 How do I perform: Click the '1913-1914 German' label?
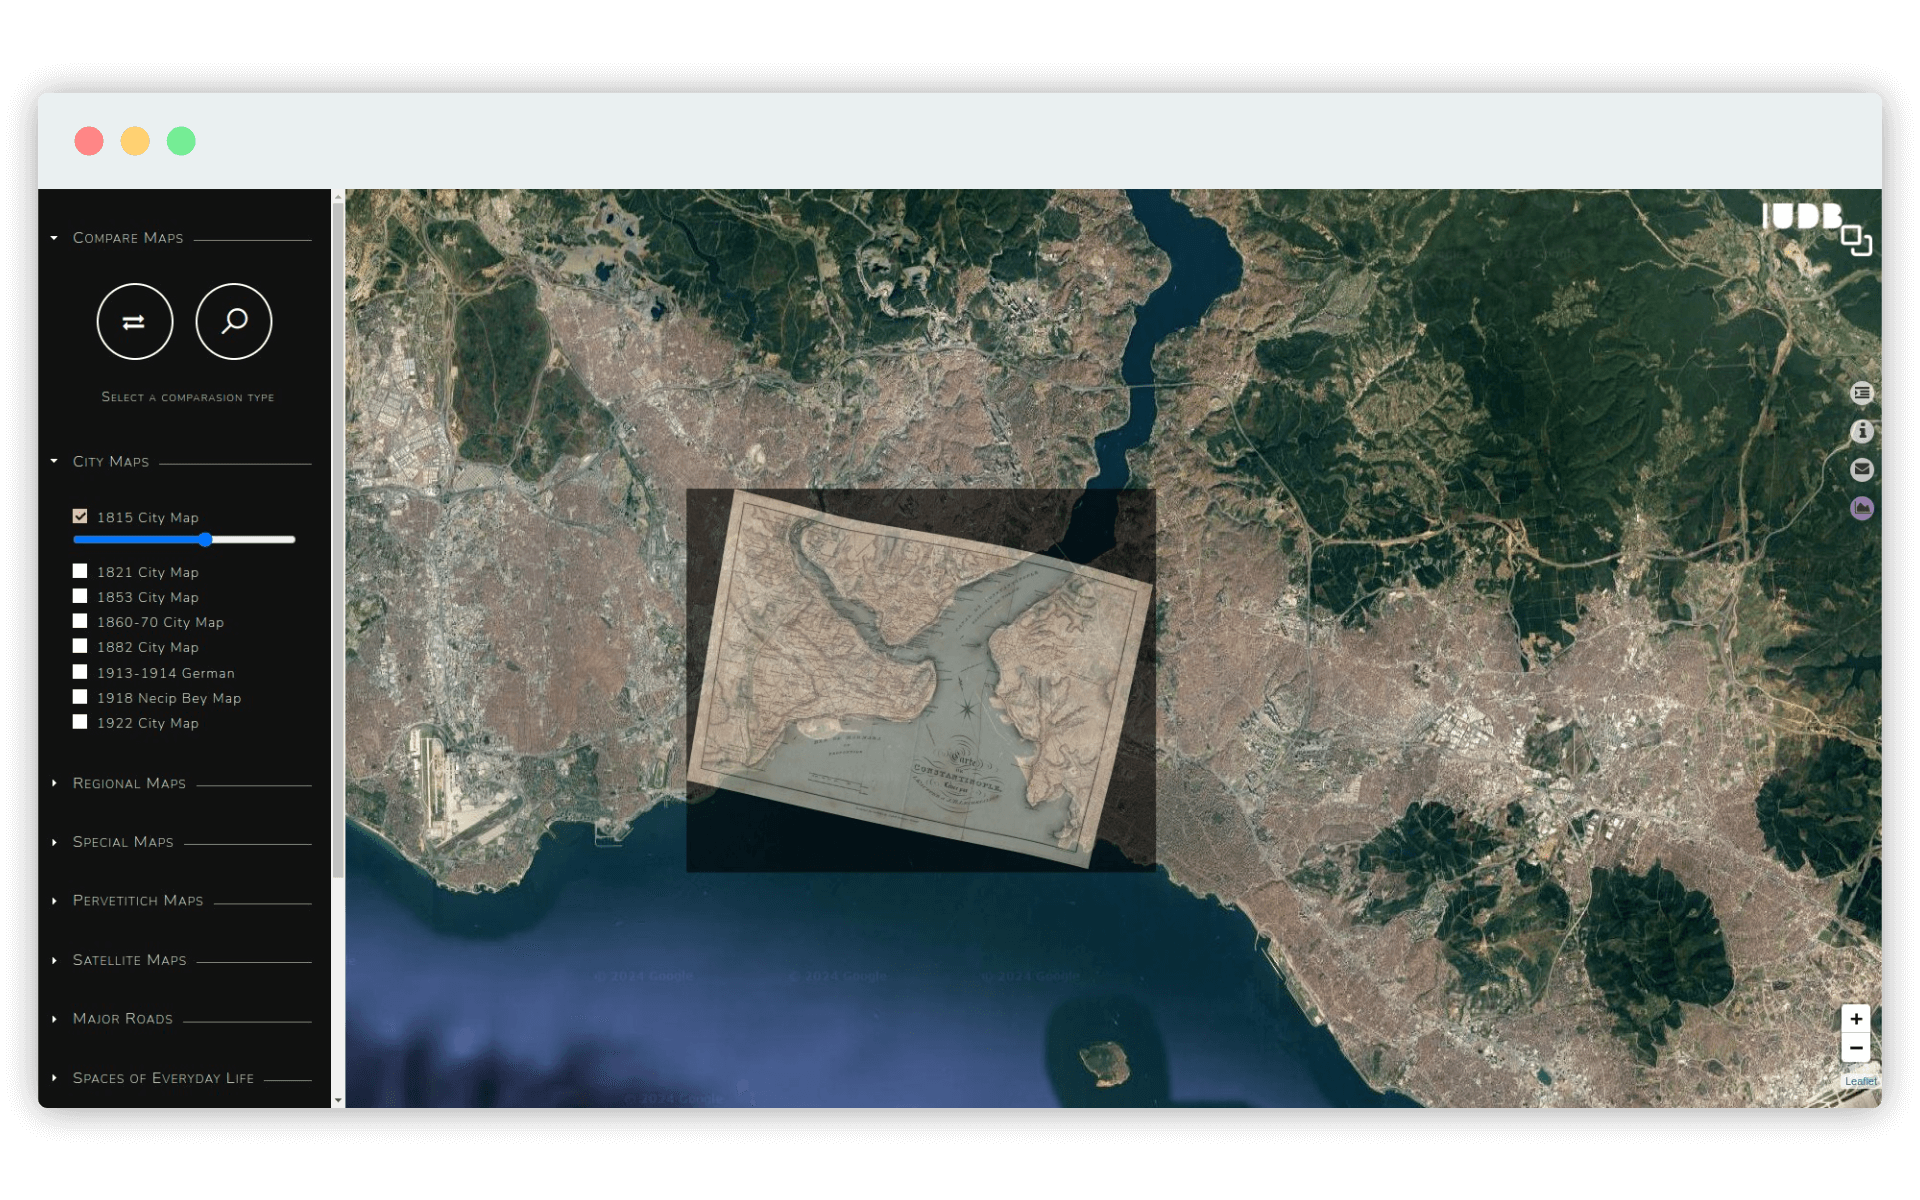click(166, 673)
